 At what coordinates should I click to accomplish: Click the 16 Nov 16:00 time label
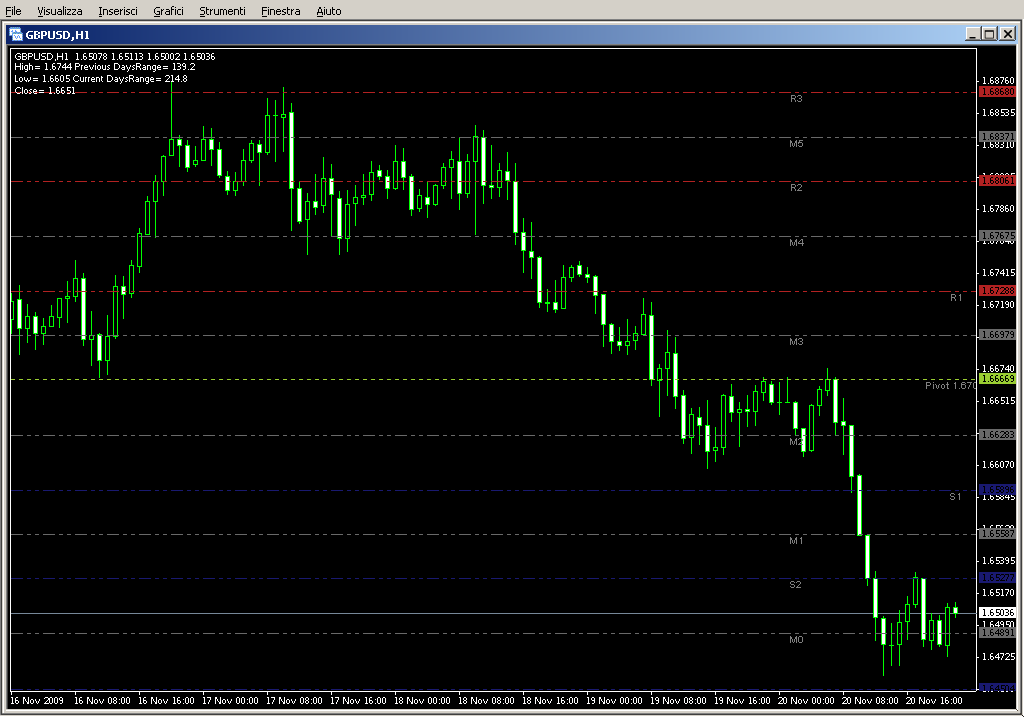point(166,701)
